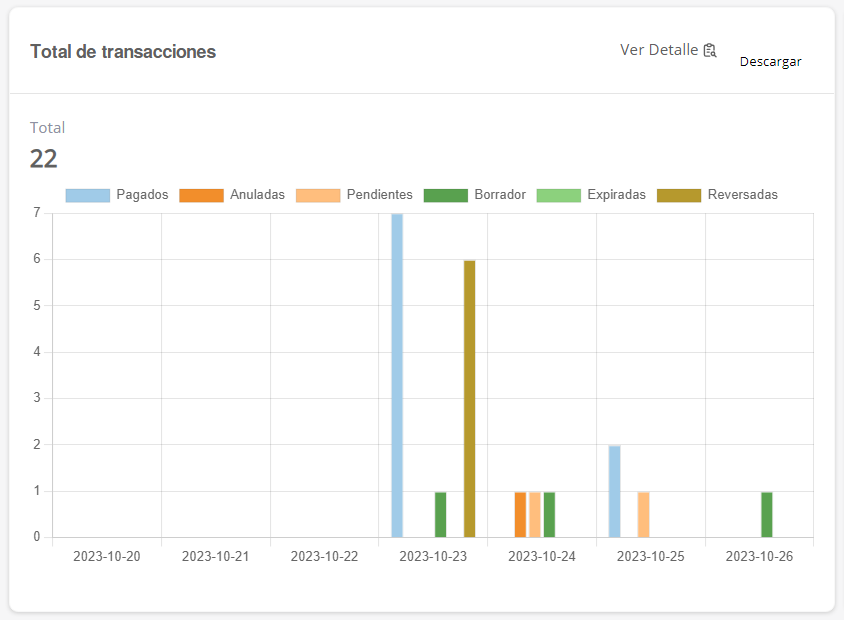This screenshot has height=620, width=844.
Task: Click the Reversadas olive legend swatch
Action: pyautogui.click(x=678, y=195)
